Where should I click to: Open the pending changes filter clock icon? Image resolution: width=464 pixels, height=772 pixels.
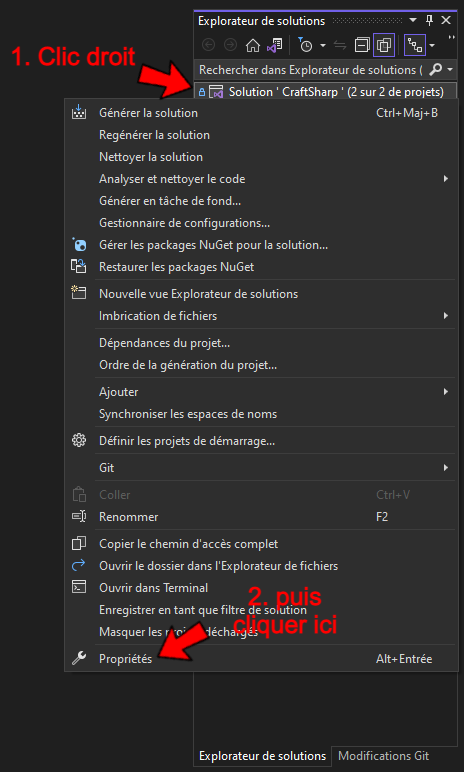coord(305,45)
